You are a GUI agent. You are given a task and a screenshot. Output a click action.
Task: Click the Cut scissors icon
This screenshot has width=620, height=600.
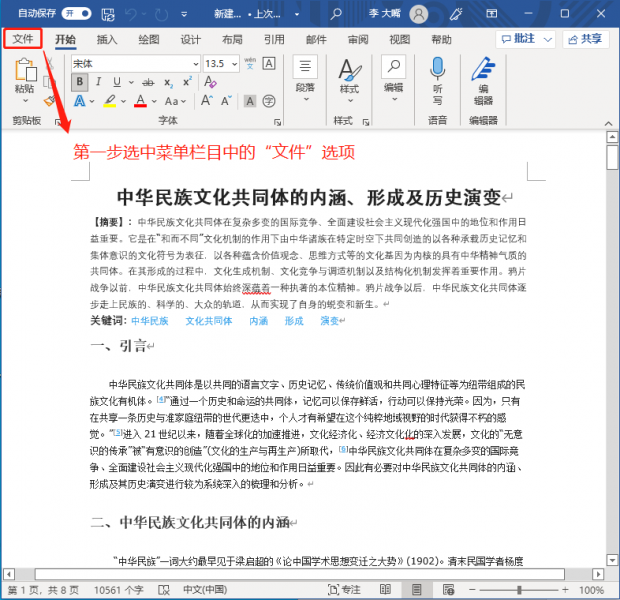(x=49, y=62)
